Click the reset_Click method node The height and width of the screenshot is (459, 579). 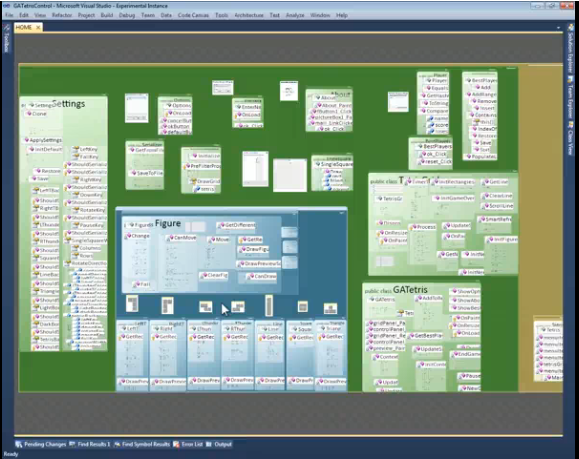435,162
